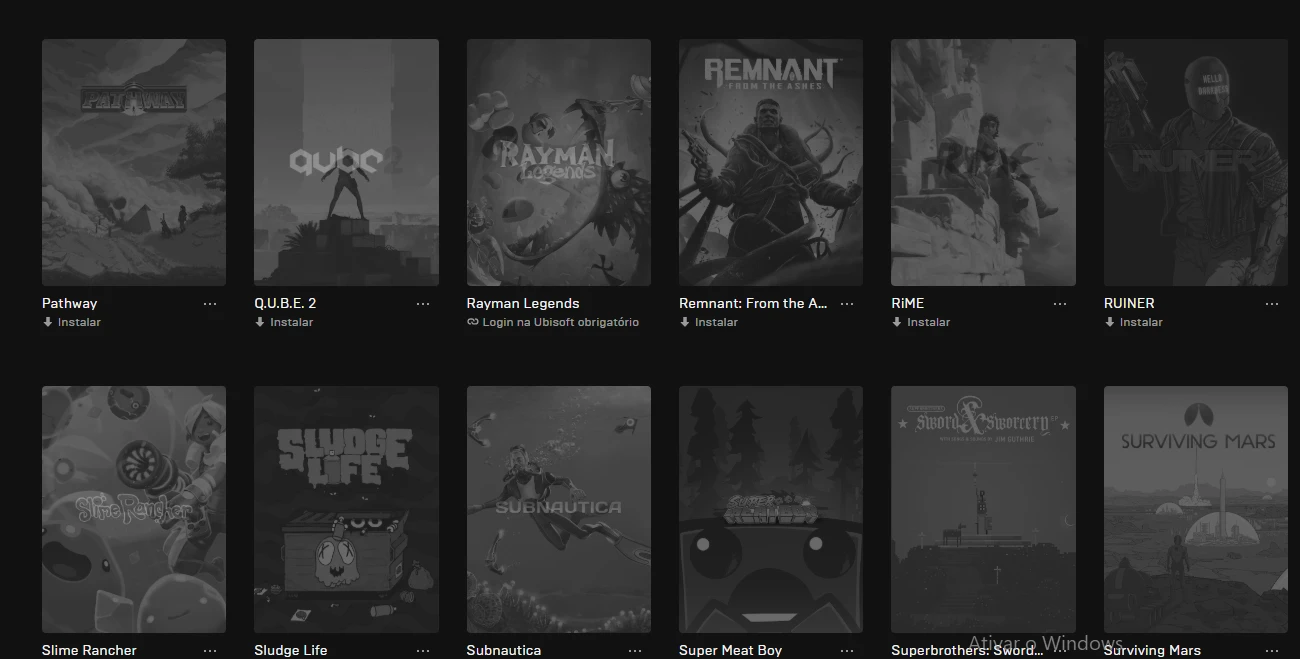Install Q.U.B.E. 2 via its Instalar link
Image resolution: width=1300 pixels, height=659 pixels.
pyautogui.click(x=284, y=322)
